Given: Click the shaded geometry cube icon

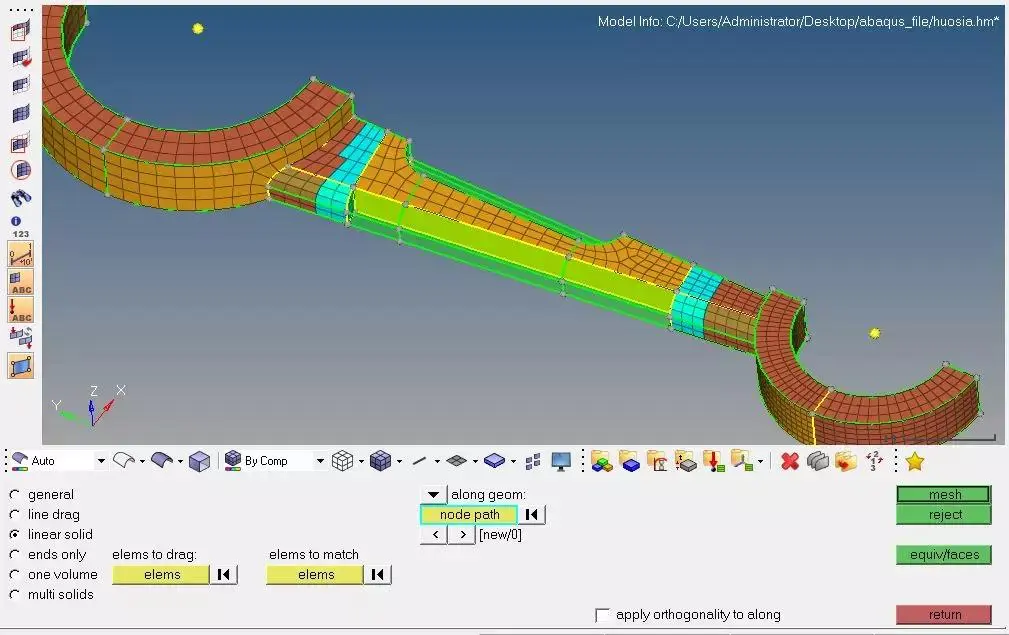Looking at the screenshot, I should click(200, 461).
